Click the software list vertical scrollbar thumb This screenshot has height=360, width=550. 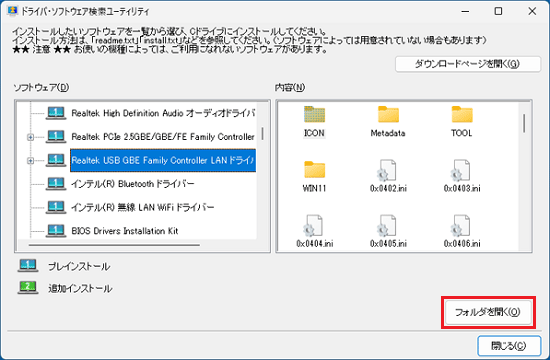(x=262, y=134)
